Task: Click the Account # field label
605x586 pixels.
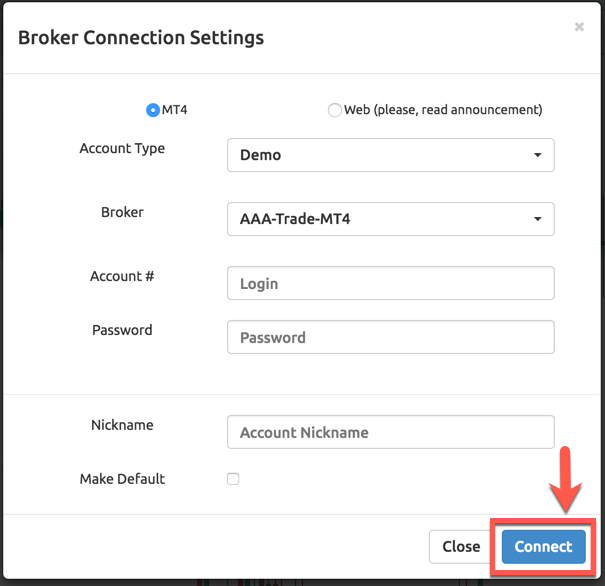Action: tap(122, 276)
